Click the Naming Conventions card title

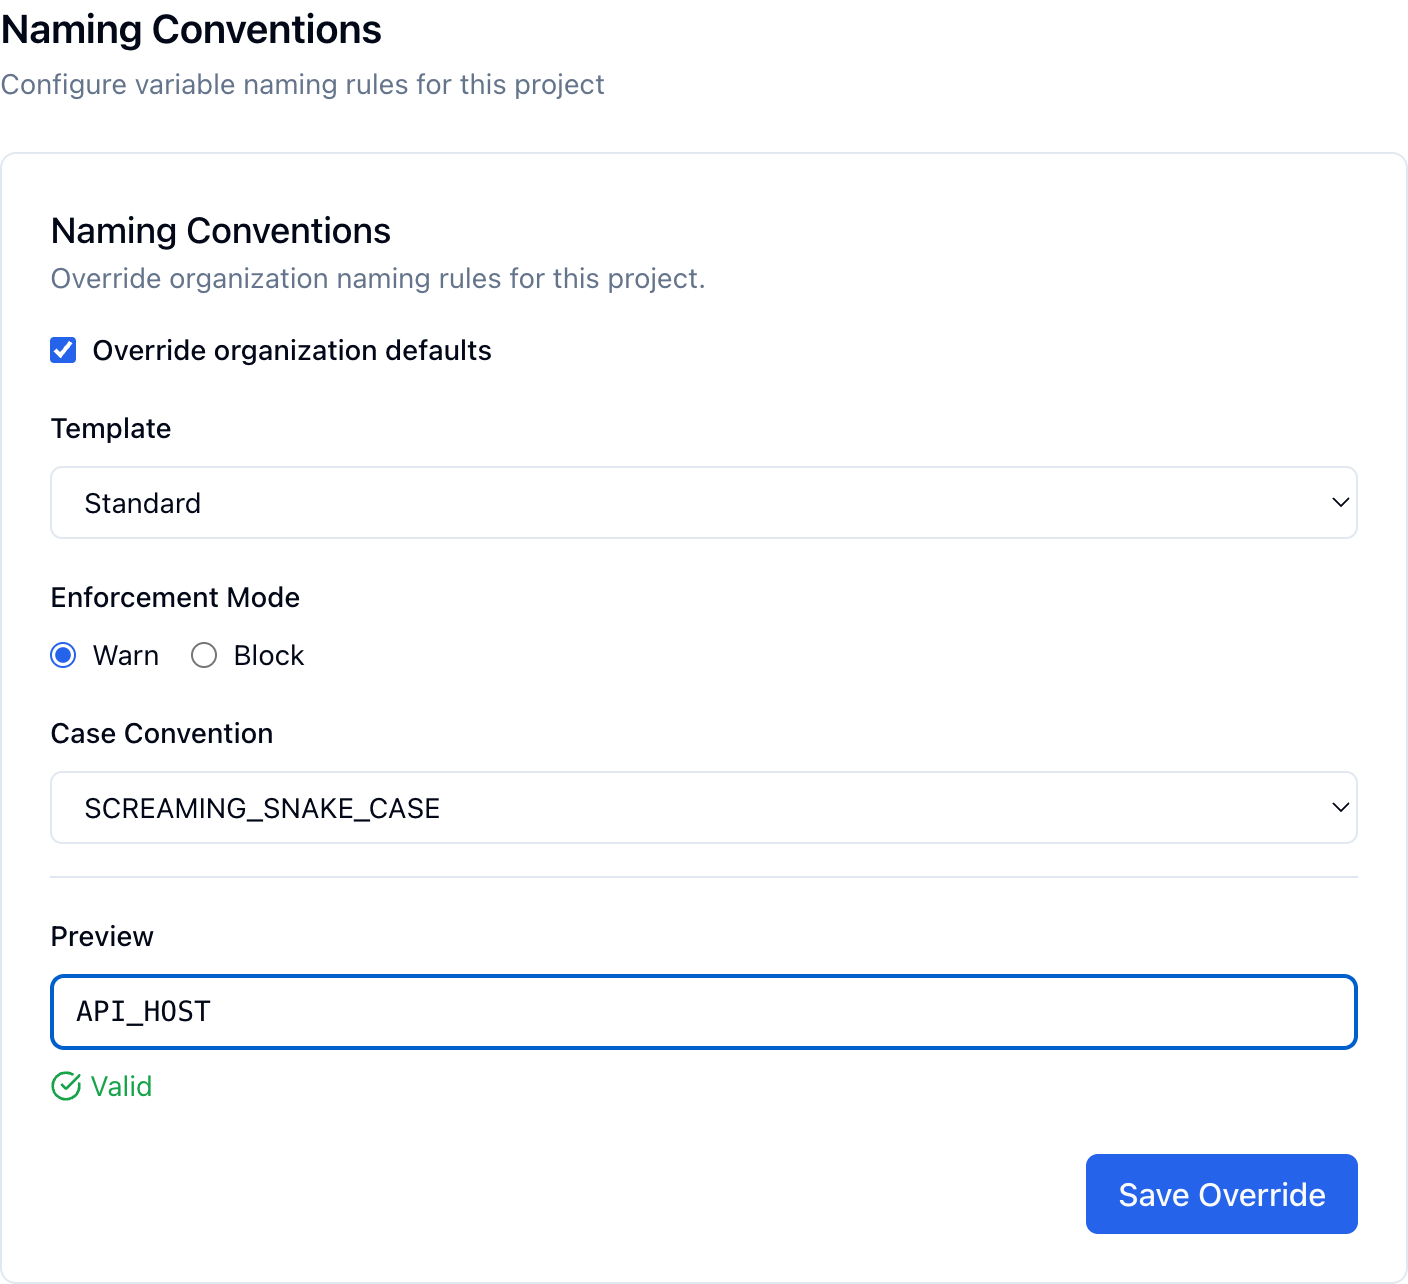(x=220, y=230)
